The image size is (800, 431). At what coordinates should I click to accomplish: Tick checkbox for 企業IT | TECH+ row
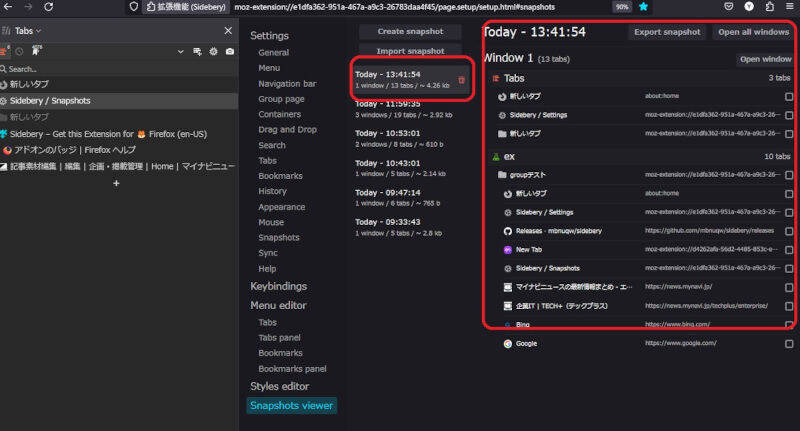(789, 307)
